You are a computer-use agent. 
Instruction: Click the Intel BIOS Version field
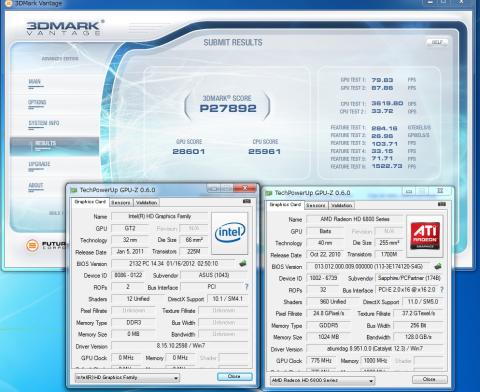pos(173,264)
